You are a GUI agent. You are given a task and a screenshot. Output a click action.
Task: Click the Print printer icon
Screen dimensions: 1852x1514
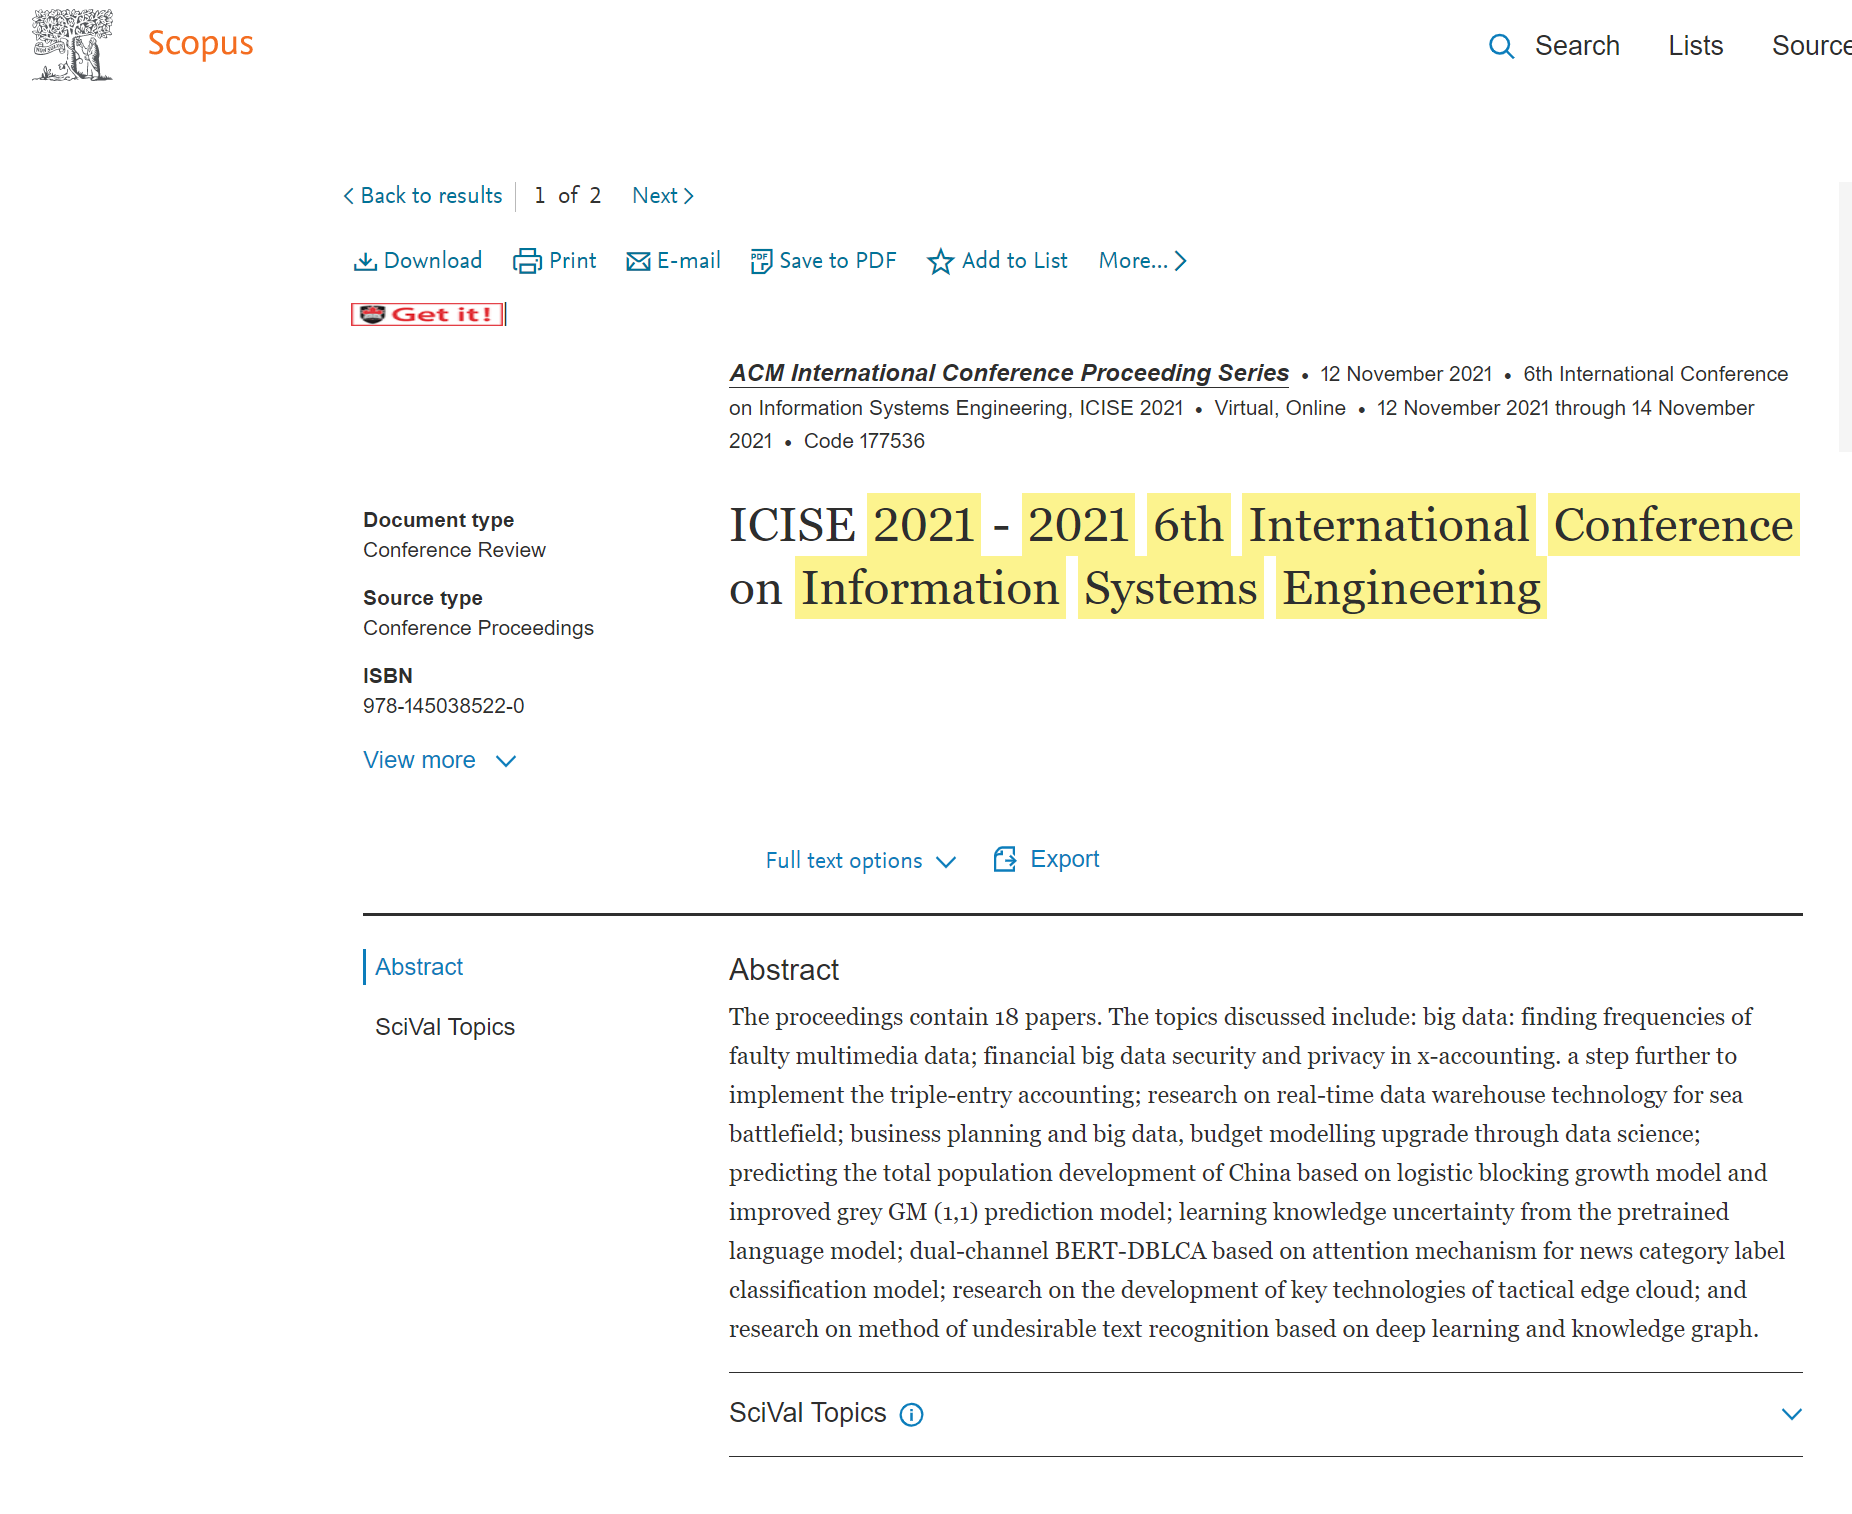(x=527, y=261)
